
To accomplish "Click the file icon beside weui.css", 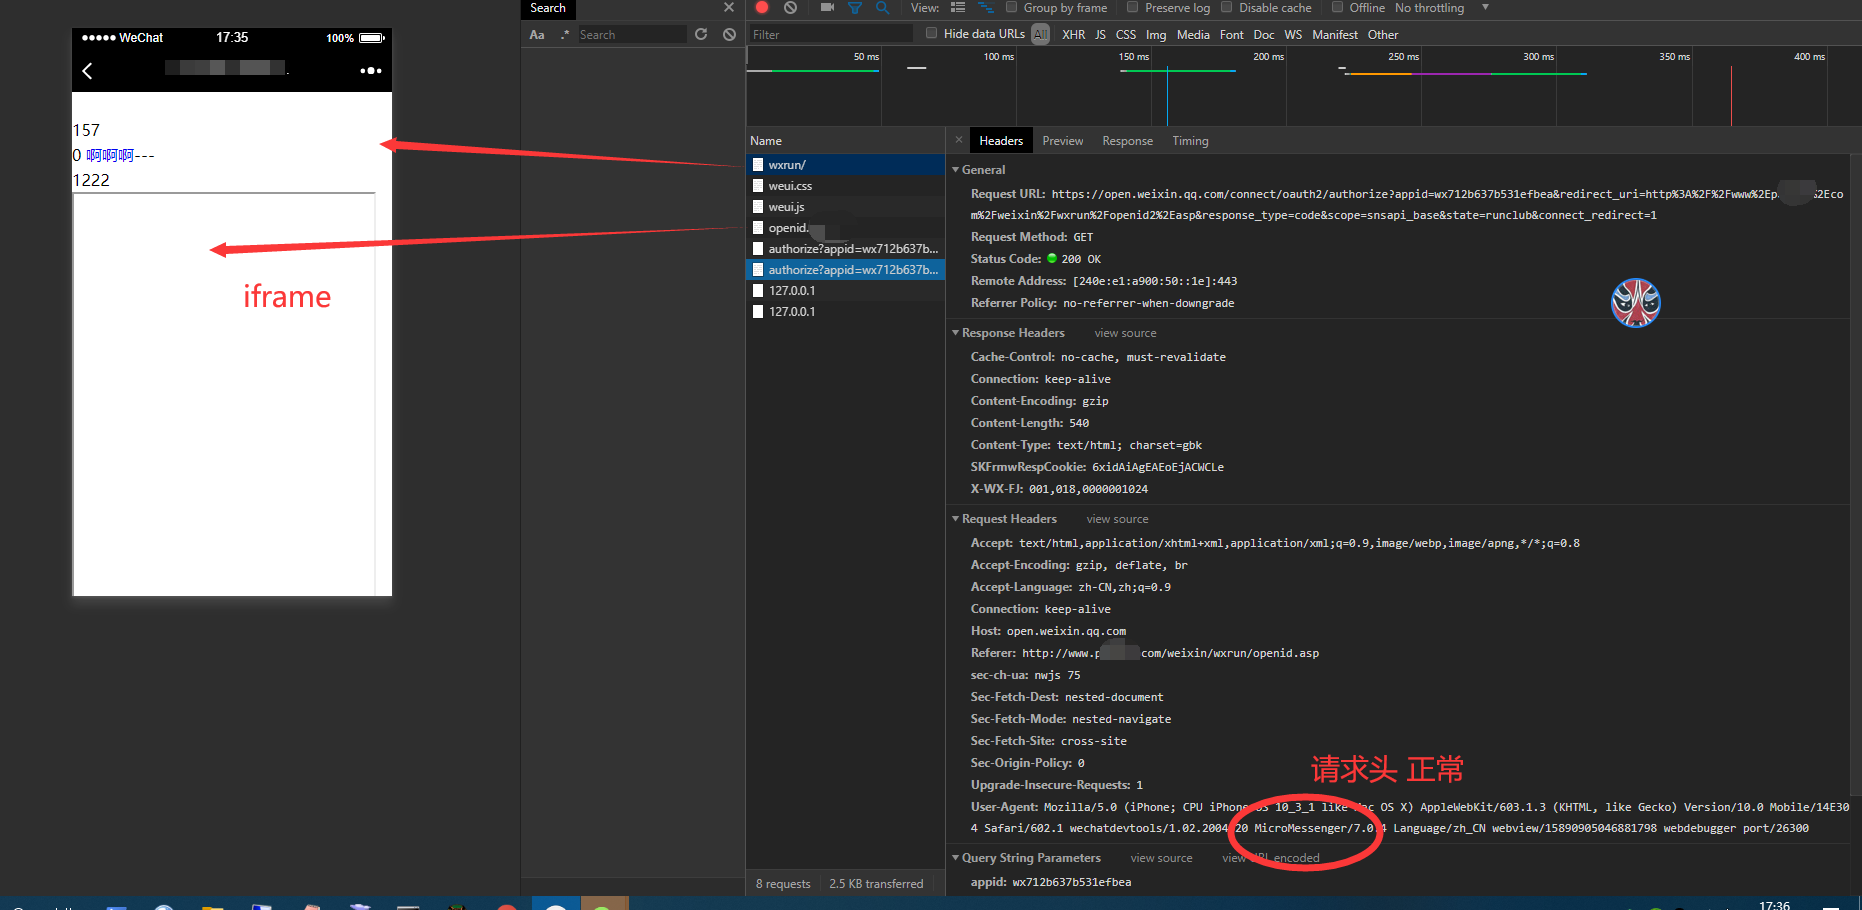I will click(x=758, y=186).
